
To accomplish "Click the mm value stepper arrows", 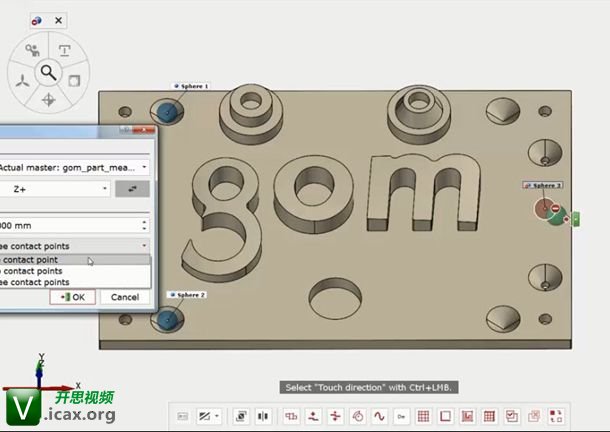I will [x=145, y=225].
